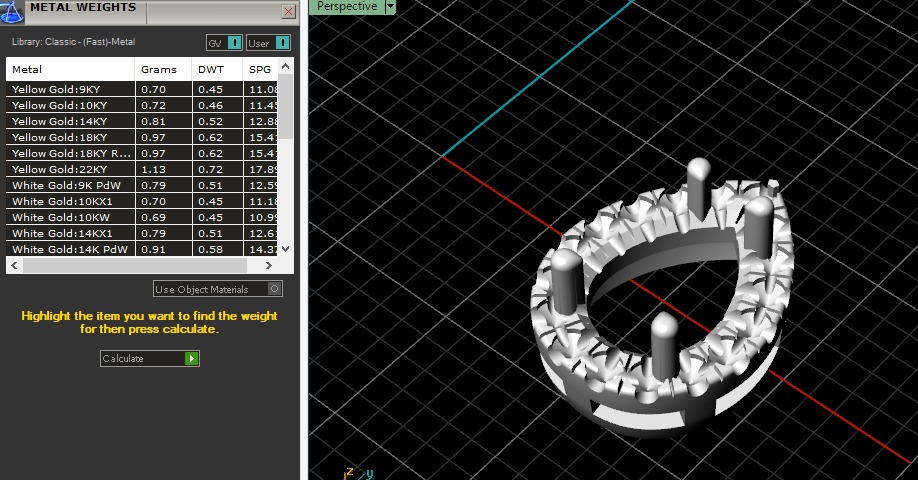
Task: Select the White Gold:9K PdW row
Action: point(142,185)
